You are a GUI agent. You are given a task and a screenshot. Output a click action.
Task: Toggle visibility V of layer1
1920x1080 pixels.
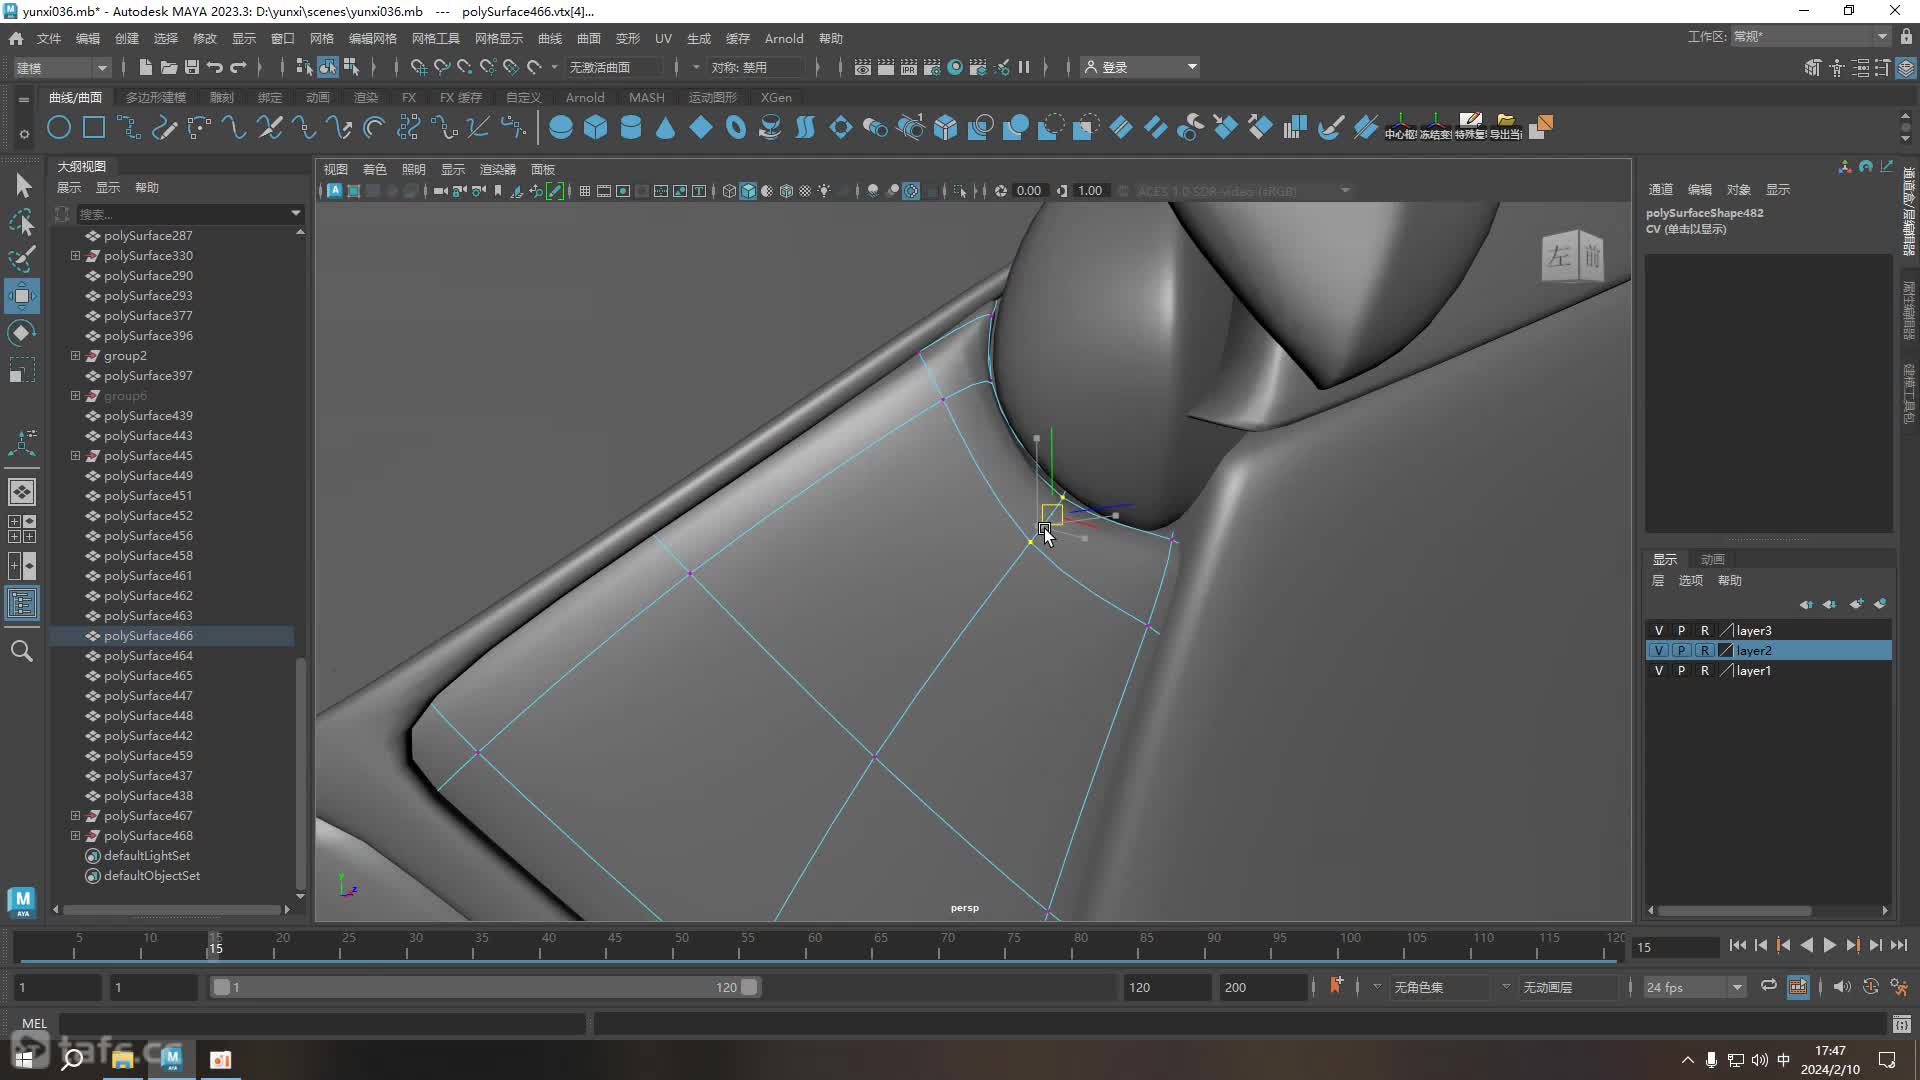point(1659,671)
